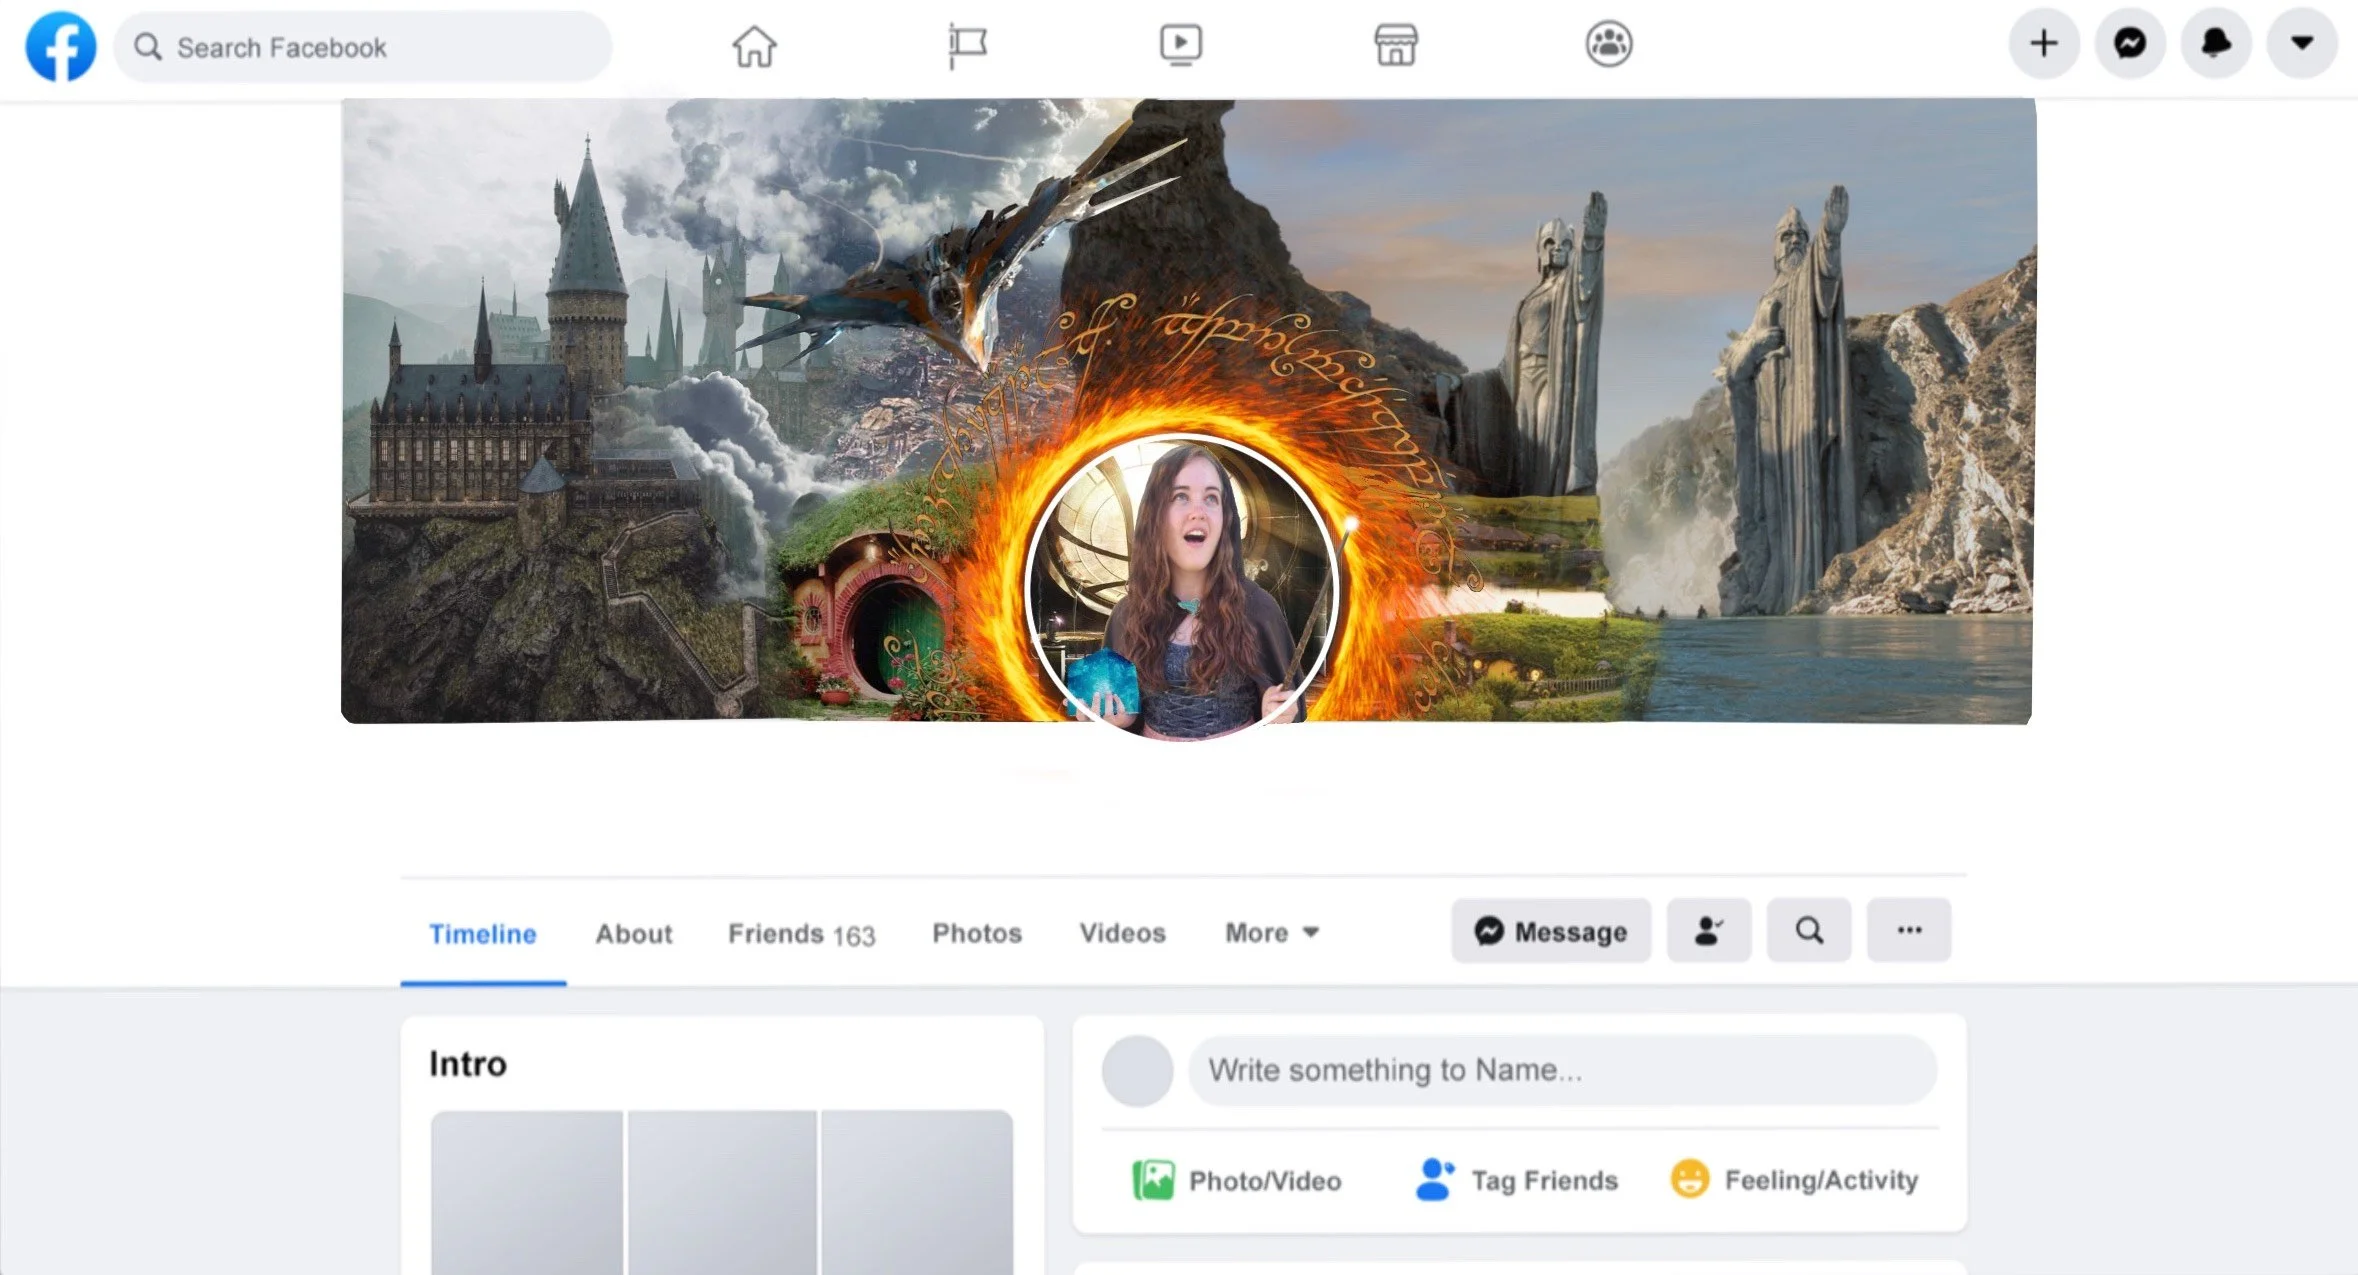Open Marketplace storefront icon
The width and height of the screenshot is (2358, 1275).
[1395, 45]
